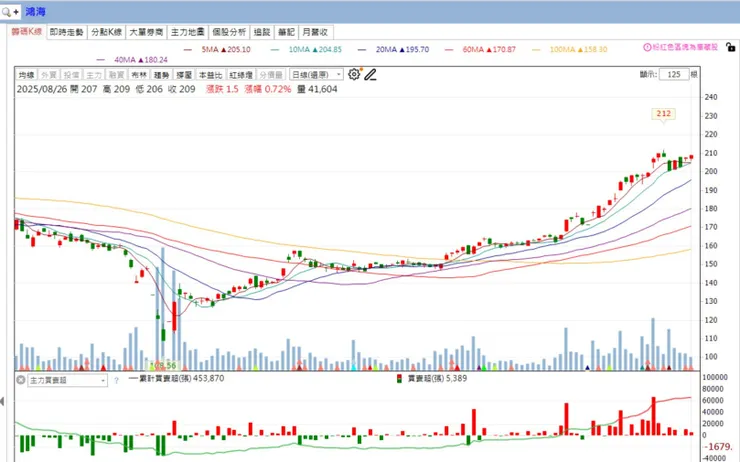Screen dimensions: 740x462
Task: Close the 主力買賣超 indicator panel
Action: pyautogui.click(x=21, y=379)
